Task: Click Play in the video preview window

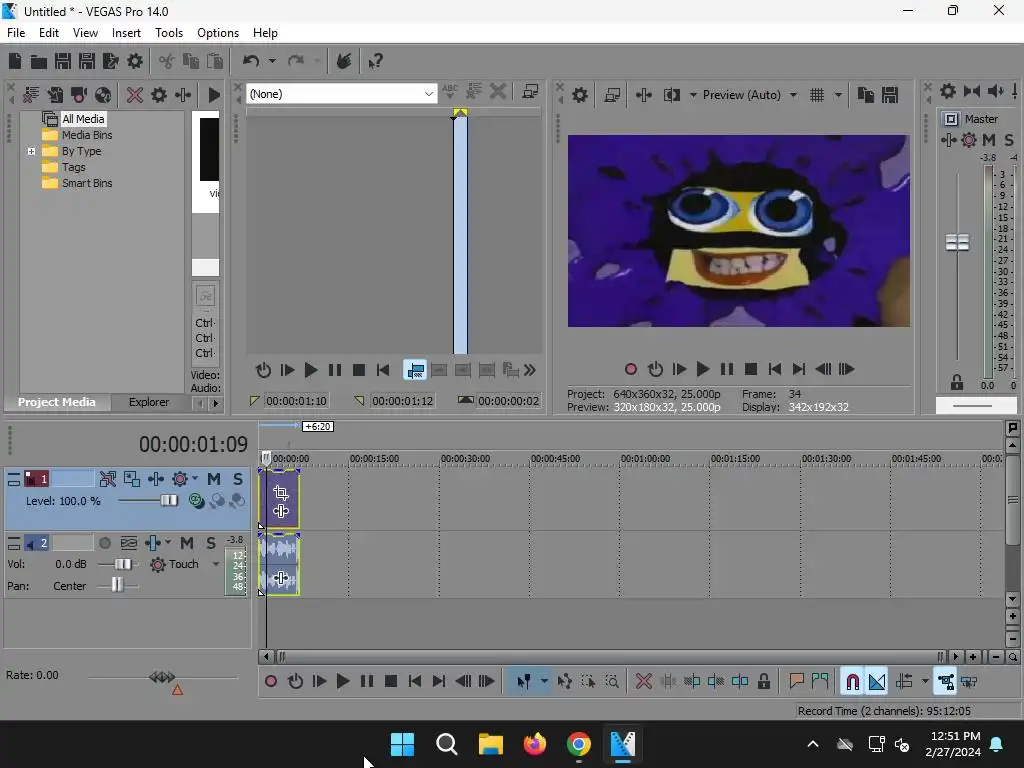Action: (703, 370)
